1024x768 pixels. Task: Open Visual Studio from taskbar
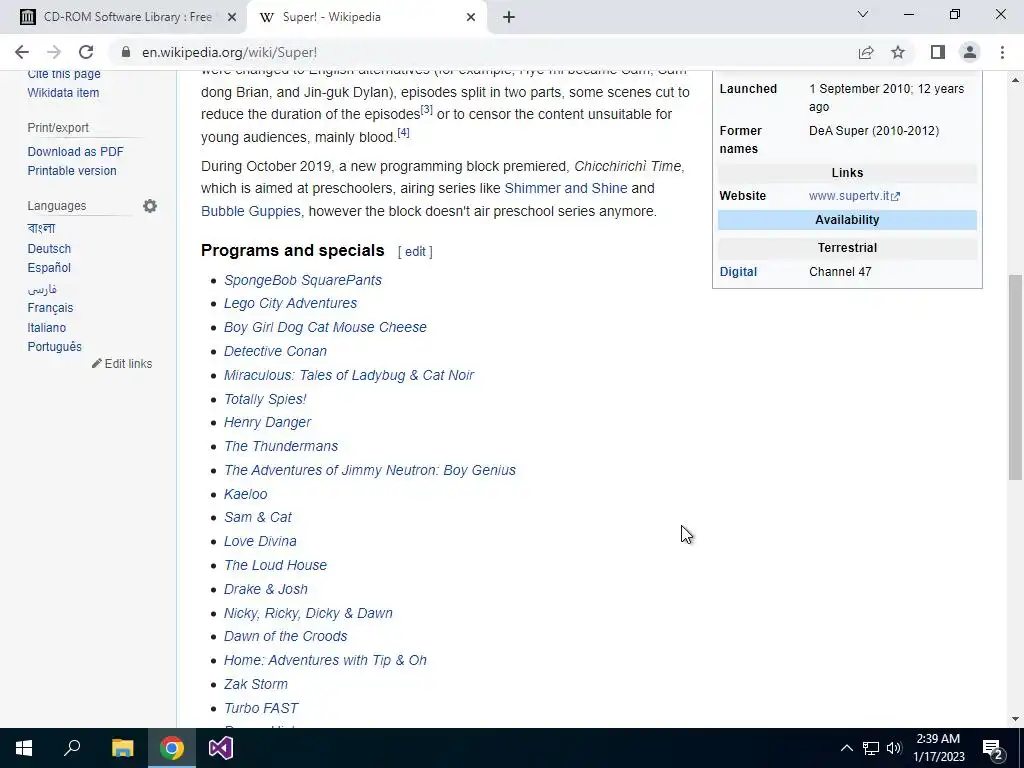tap(221, 748)
